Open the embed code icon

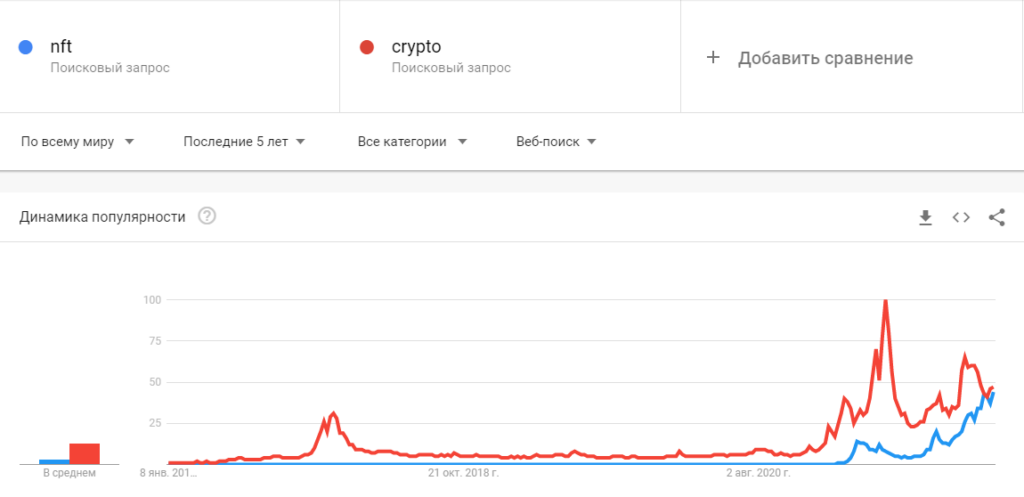pos(961,217)
